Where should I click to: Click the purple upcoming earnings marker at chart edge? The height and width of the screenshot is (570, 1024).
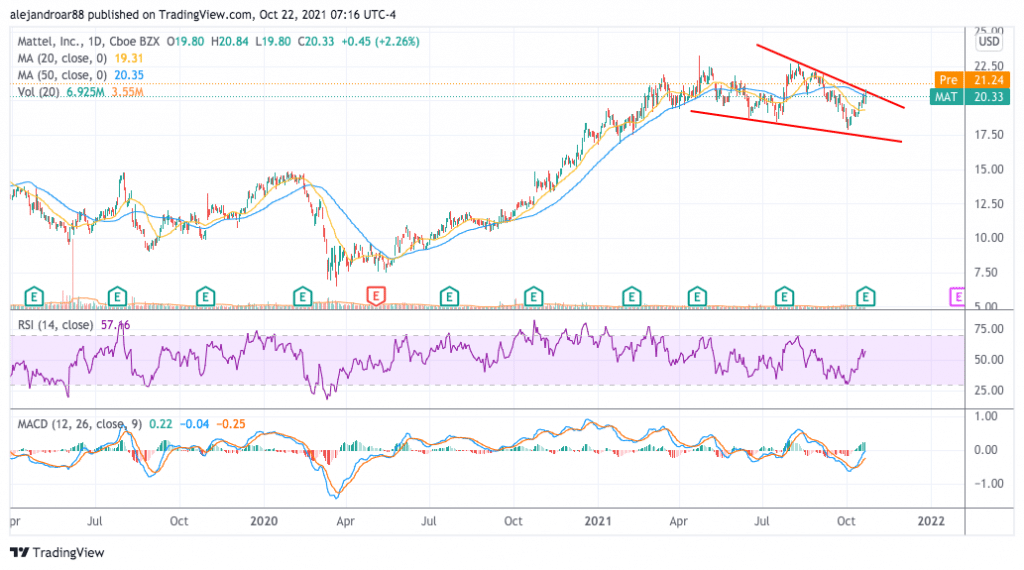pos(957,296)
